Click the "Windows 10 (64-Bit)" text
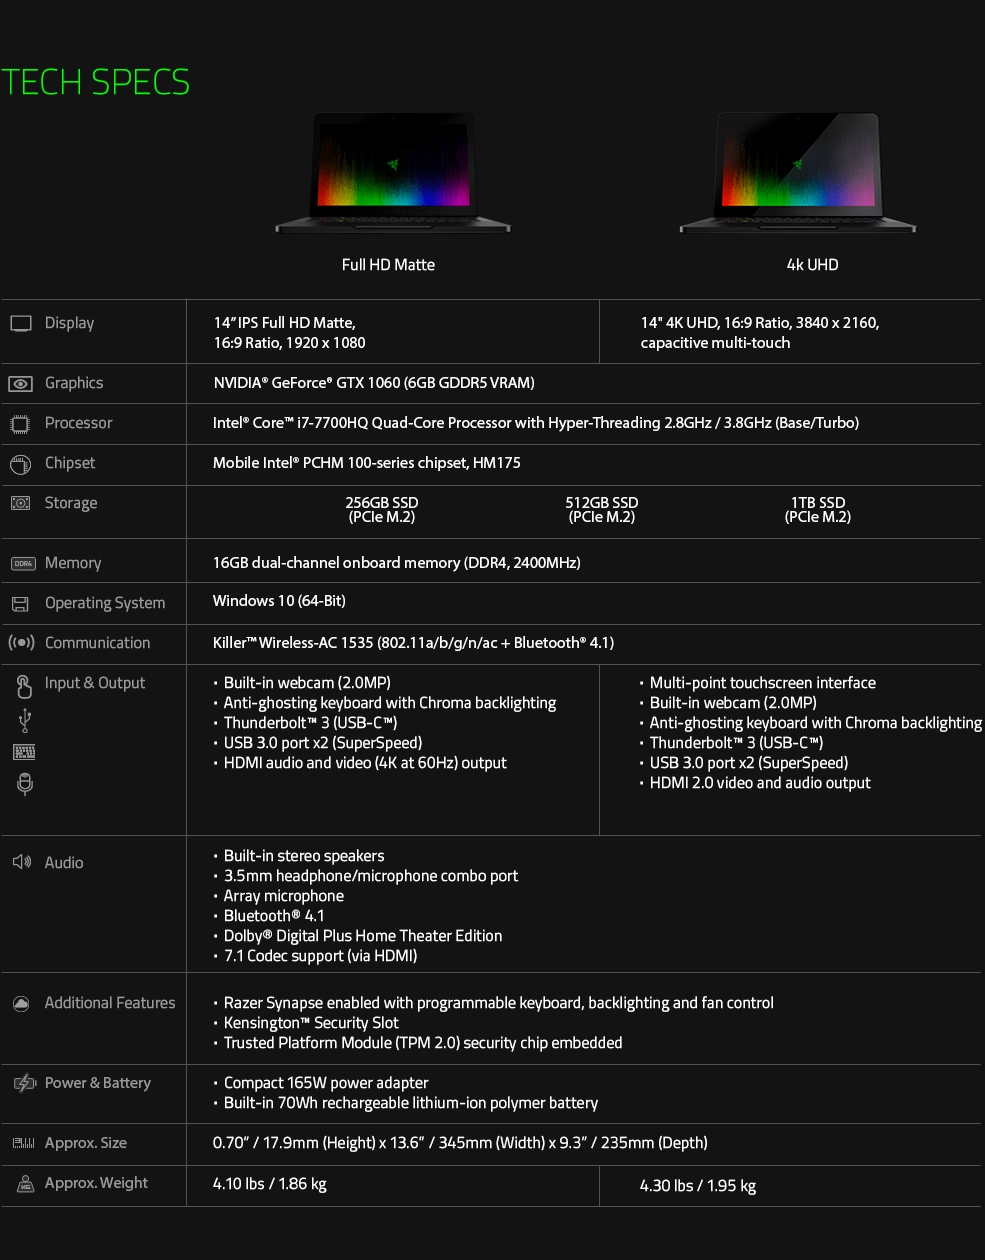 click(279, 601)
